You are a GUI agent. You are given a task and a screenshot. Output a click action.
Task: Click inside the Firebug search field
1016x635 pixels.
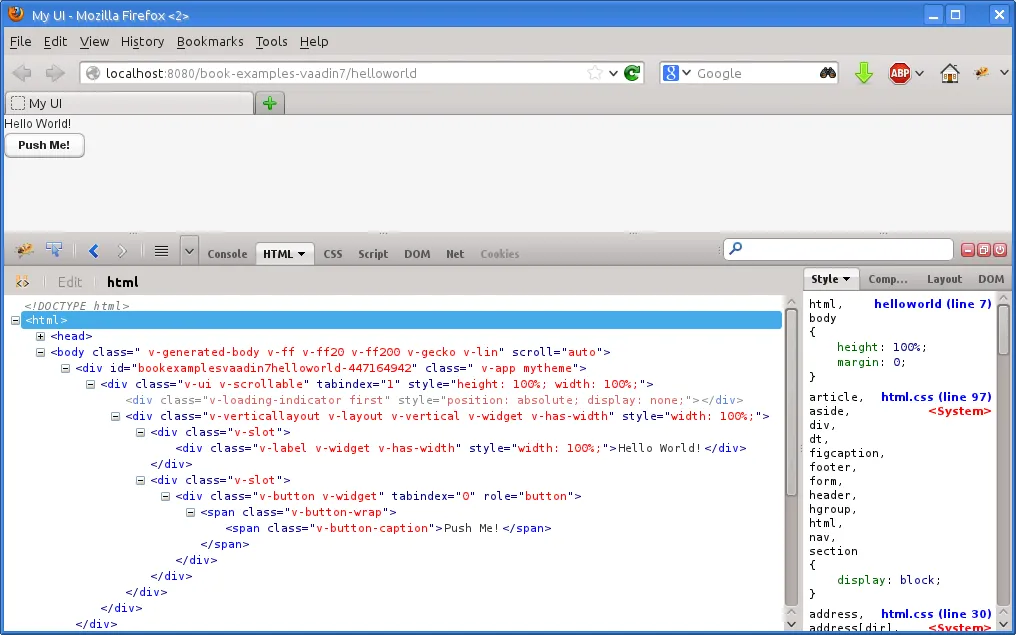point(838,249)
